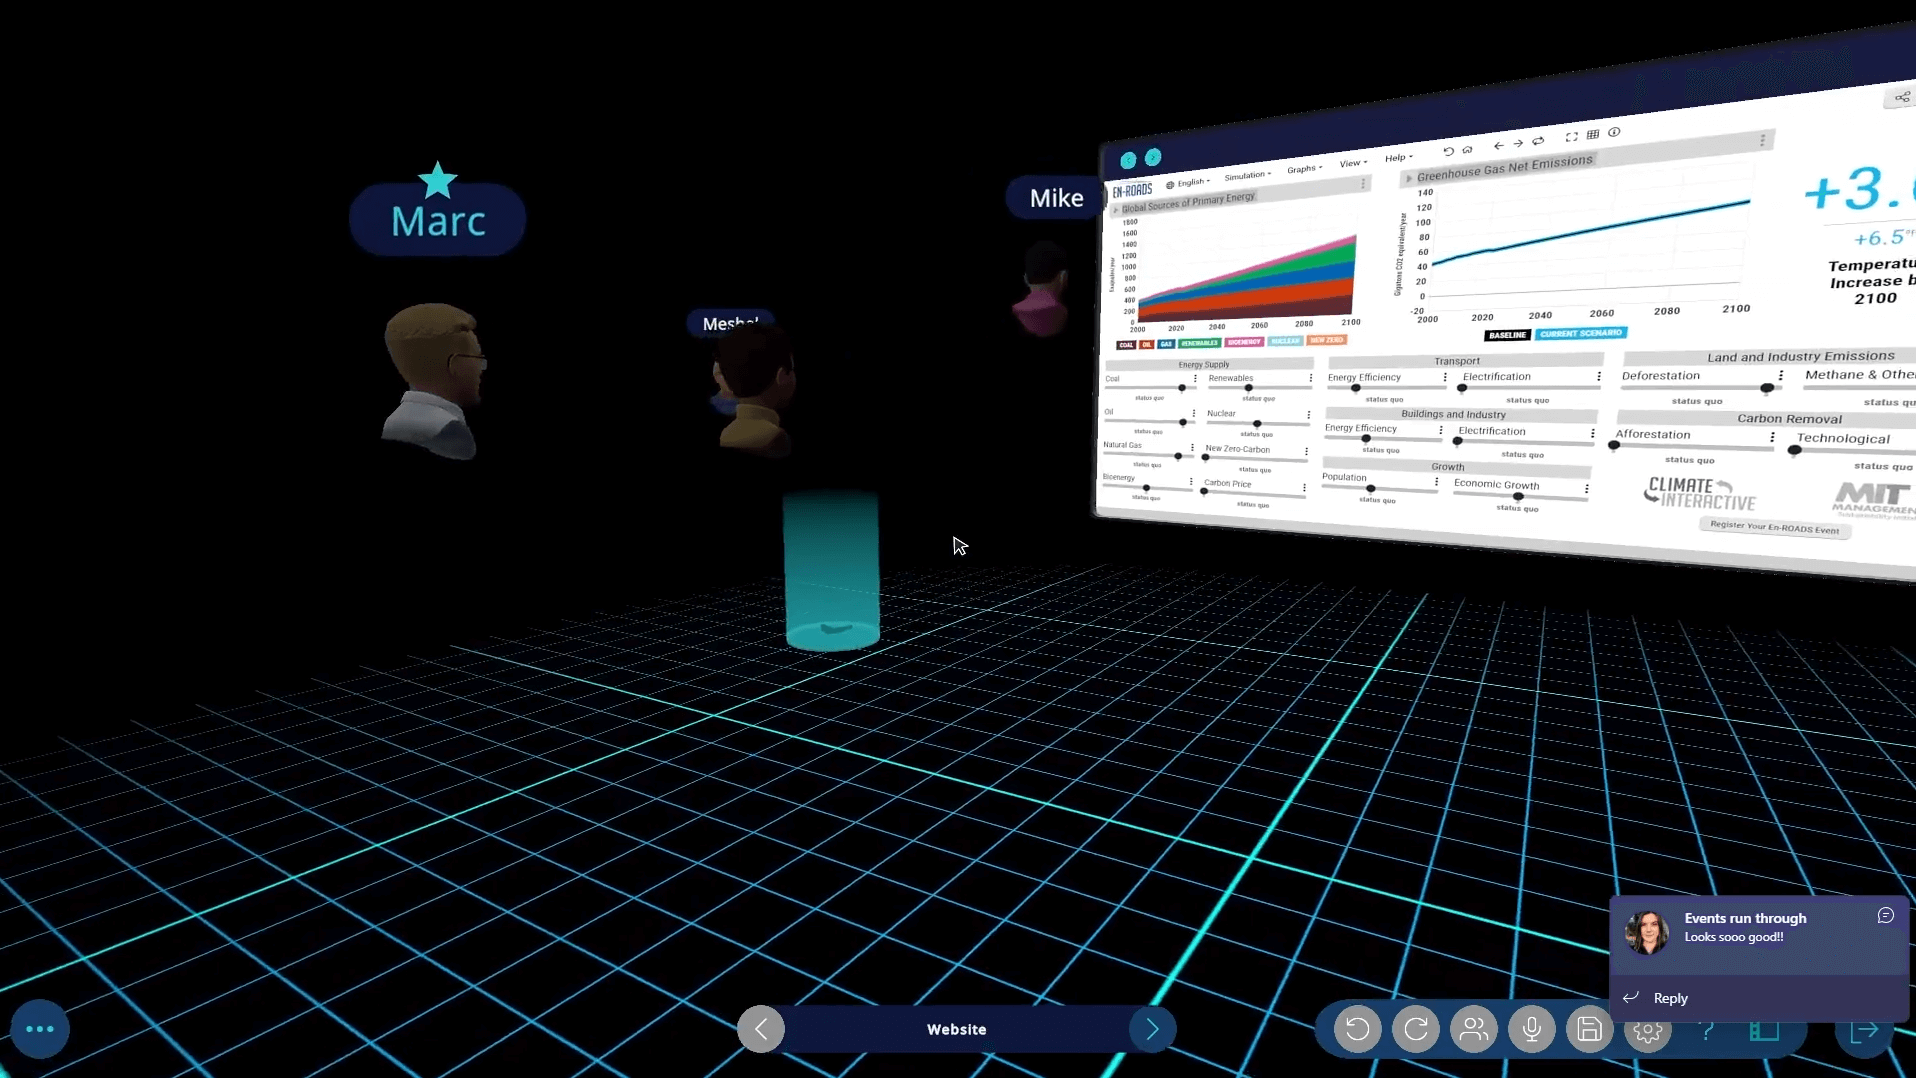The width and height of the screenshot is (1916, 1078).
Task: Click the Website navigation bar label
Action: point(956,1029)
